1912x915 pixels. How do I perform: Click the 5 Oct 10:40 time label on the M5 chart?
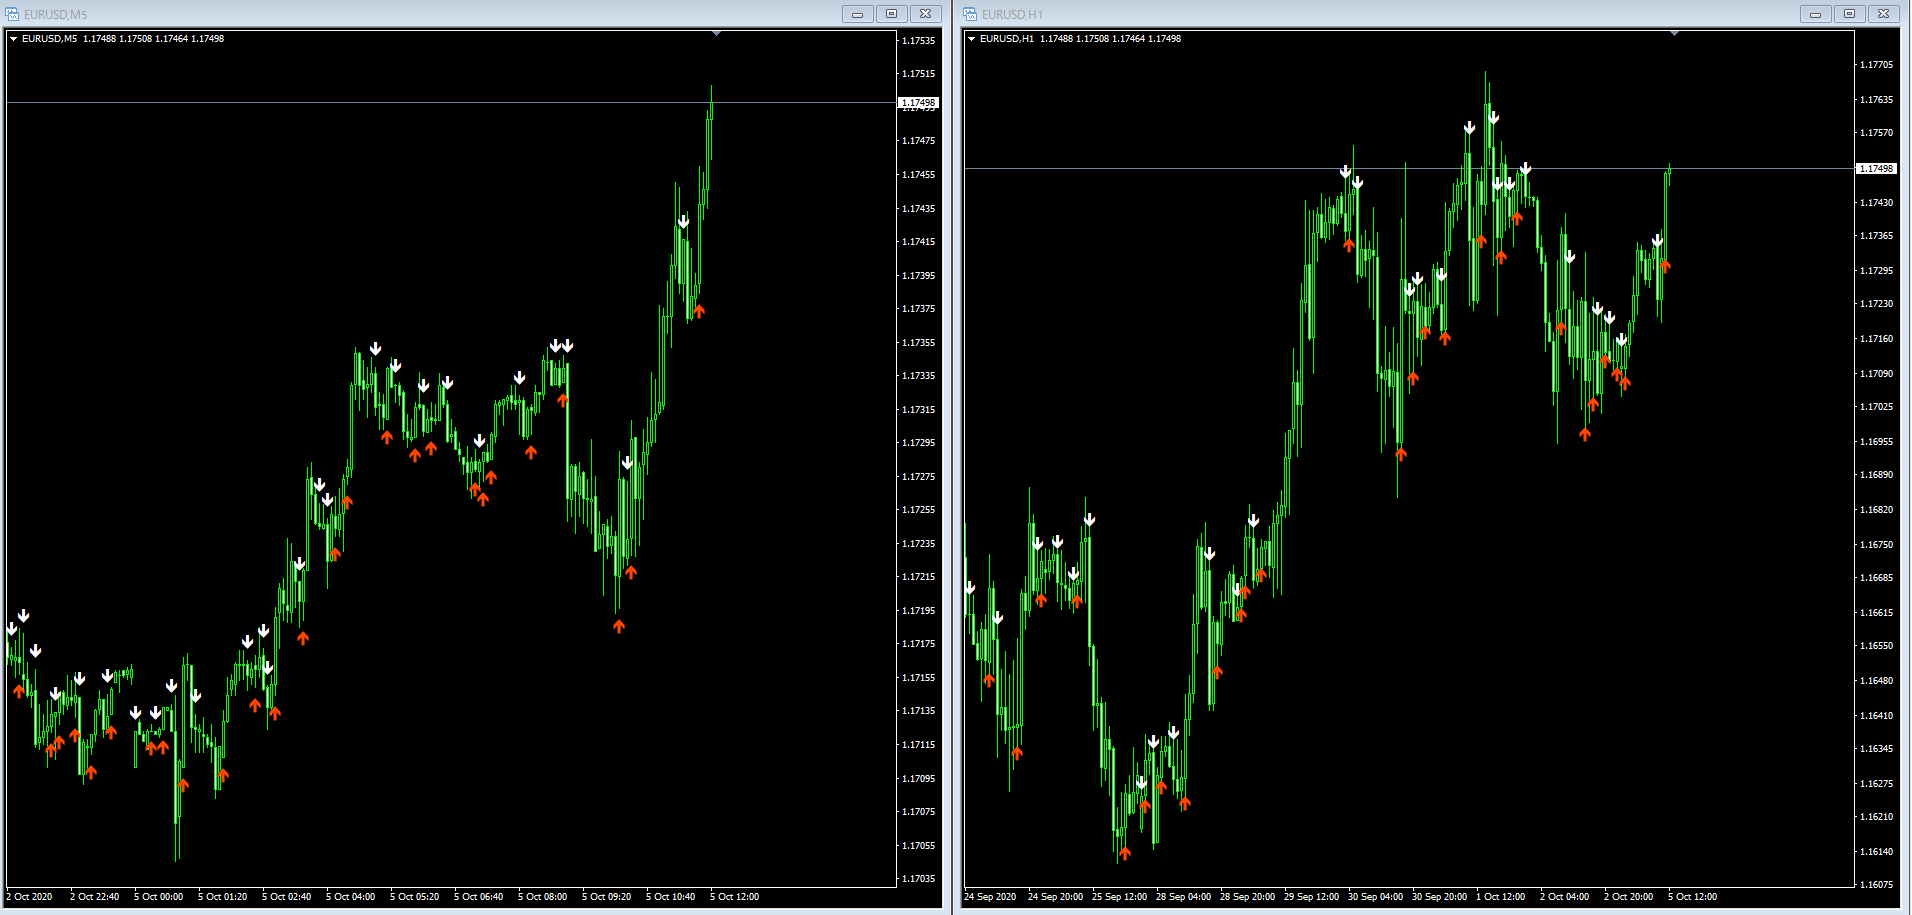point(670,897)
